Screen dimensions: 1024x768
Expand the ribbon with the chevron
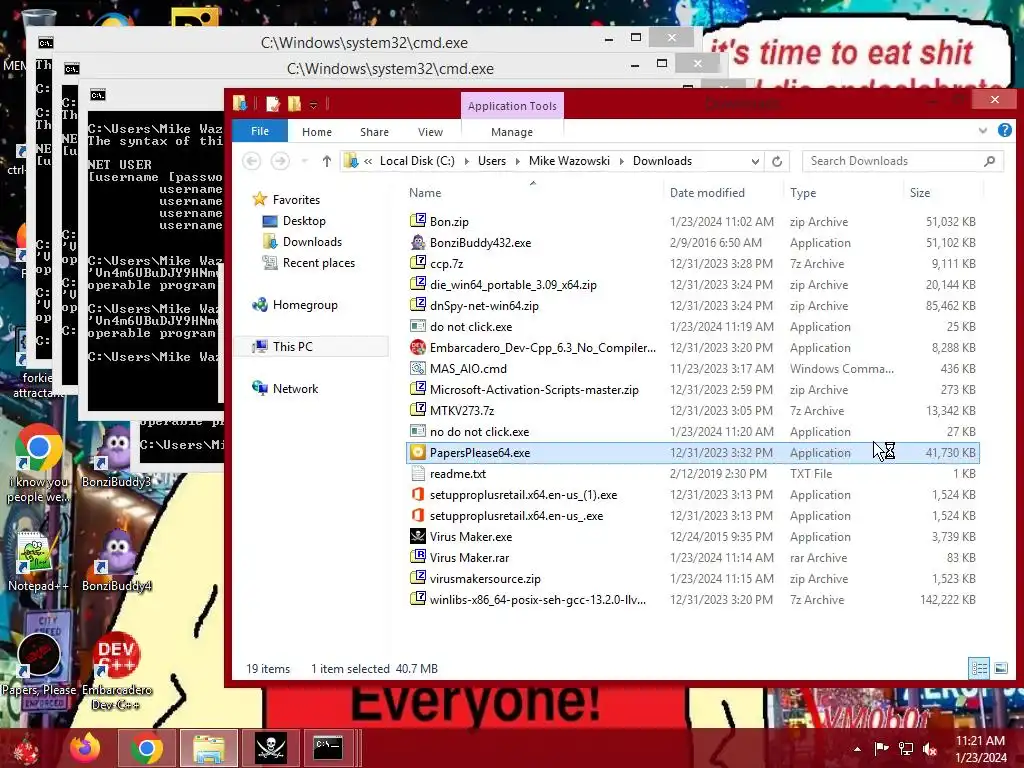[983, 131]
